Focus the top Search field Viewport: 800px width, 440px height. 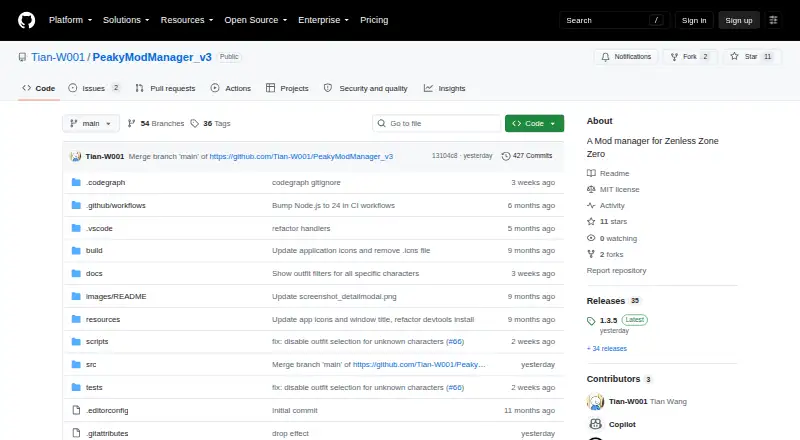[x=614, y=20]
